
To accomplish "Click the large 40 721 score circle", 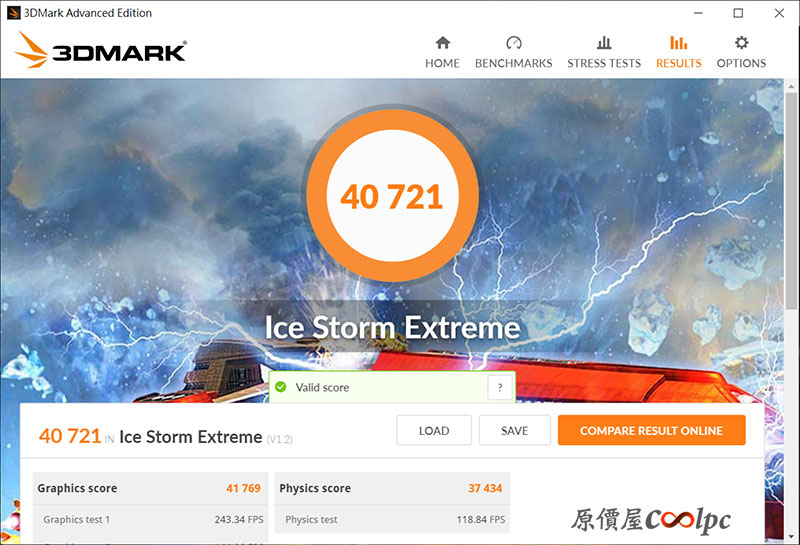I will click(392, 195).
